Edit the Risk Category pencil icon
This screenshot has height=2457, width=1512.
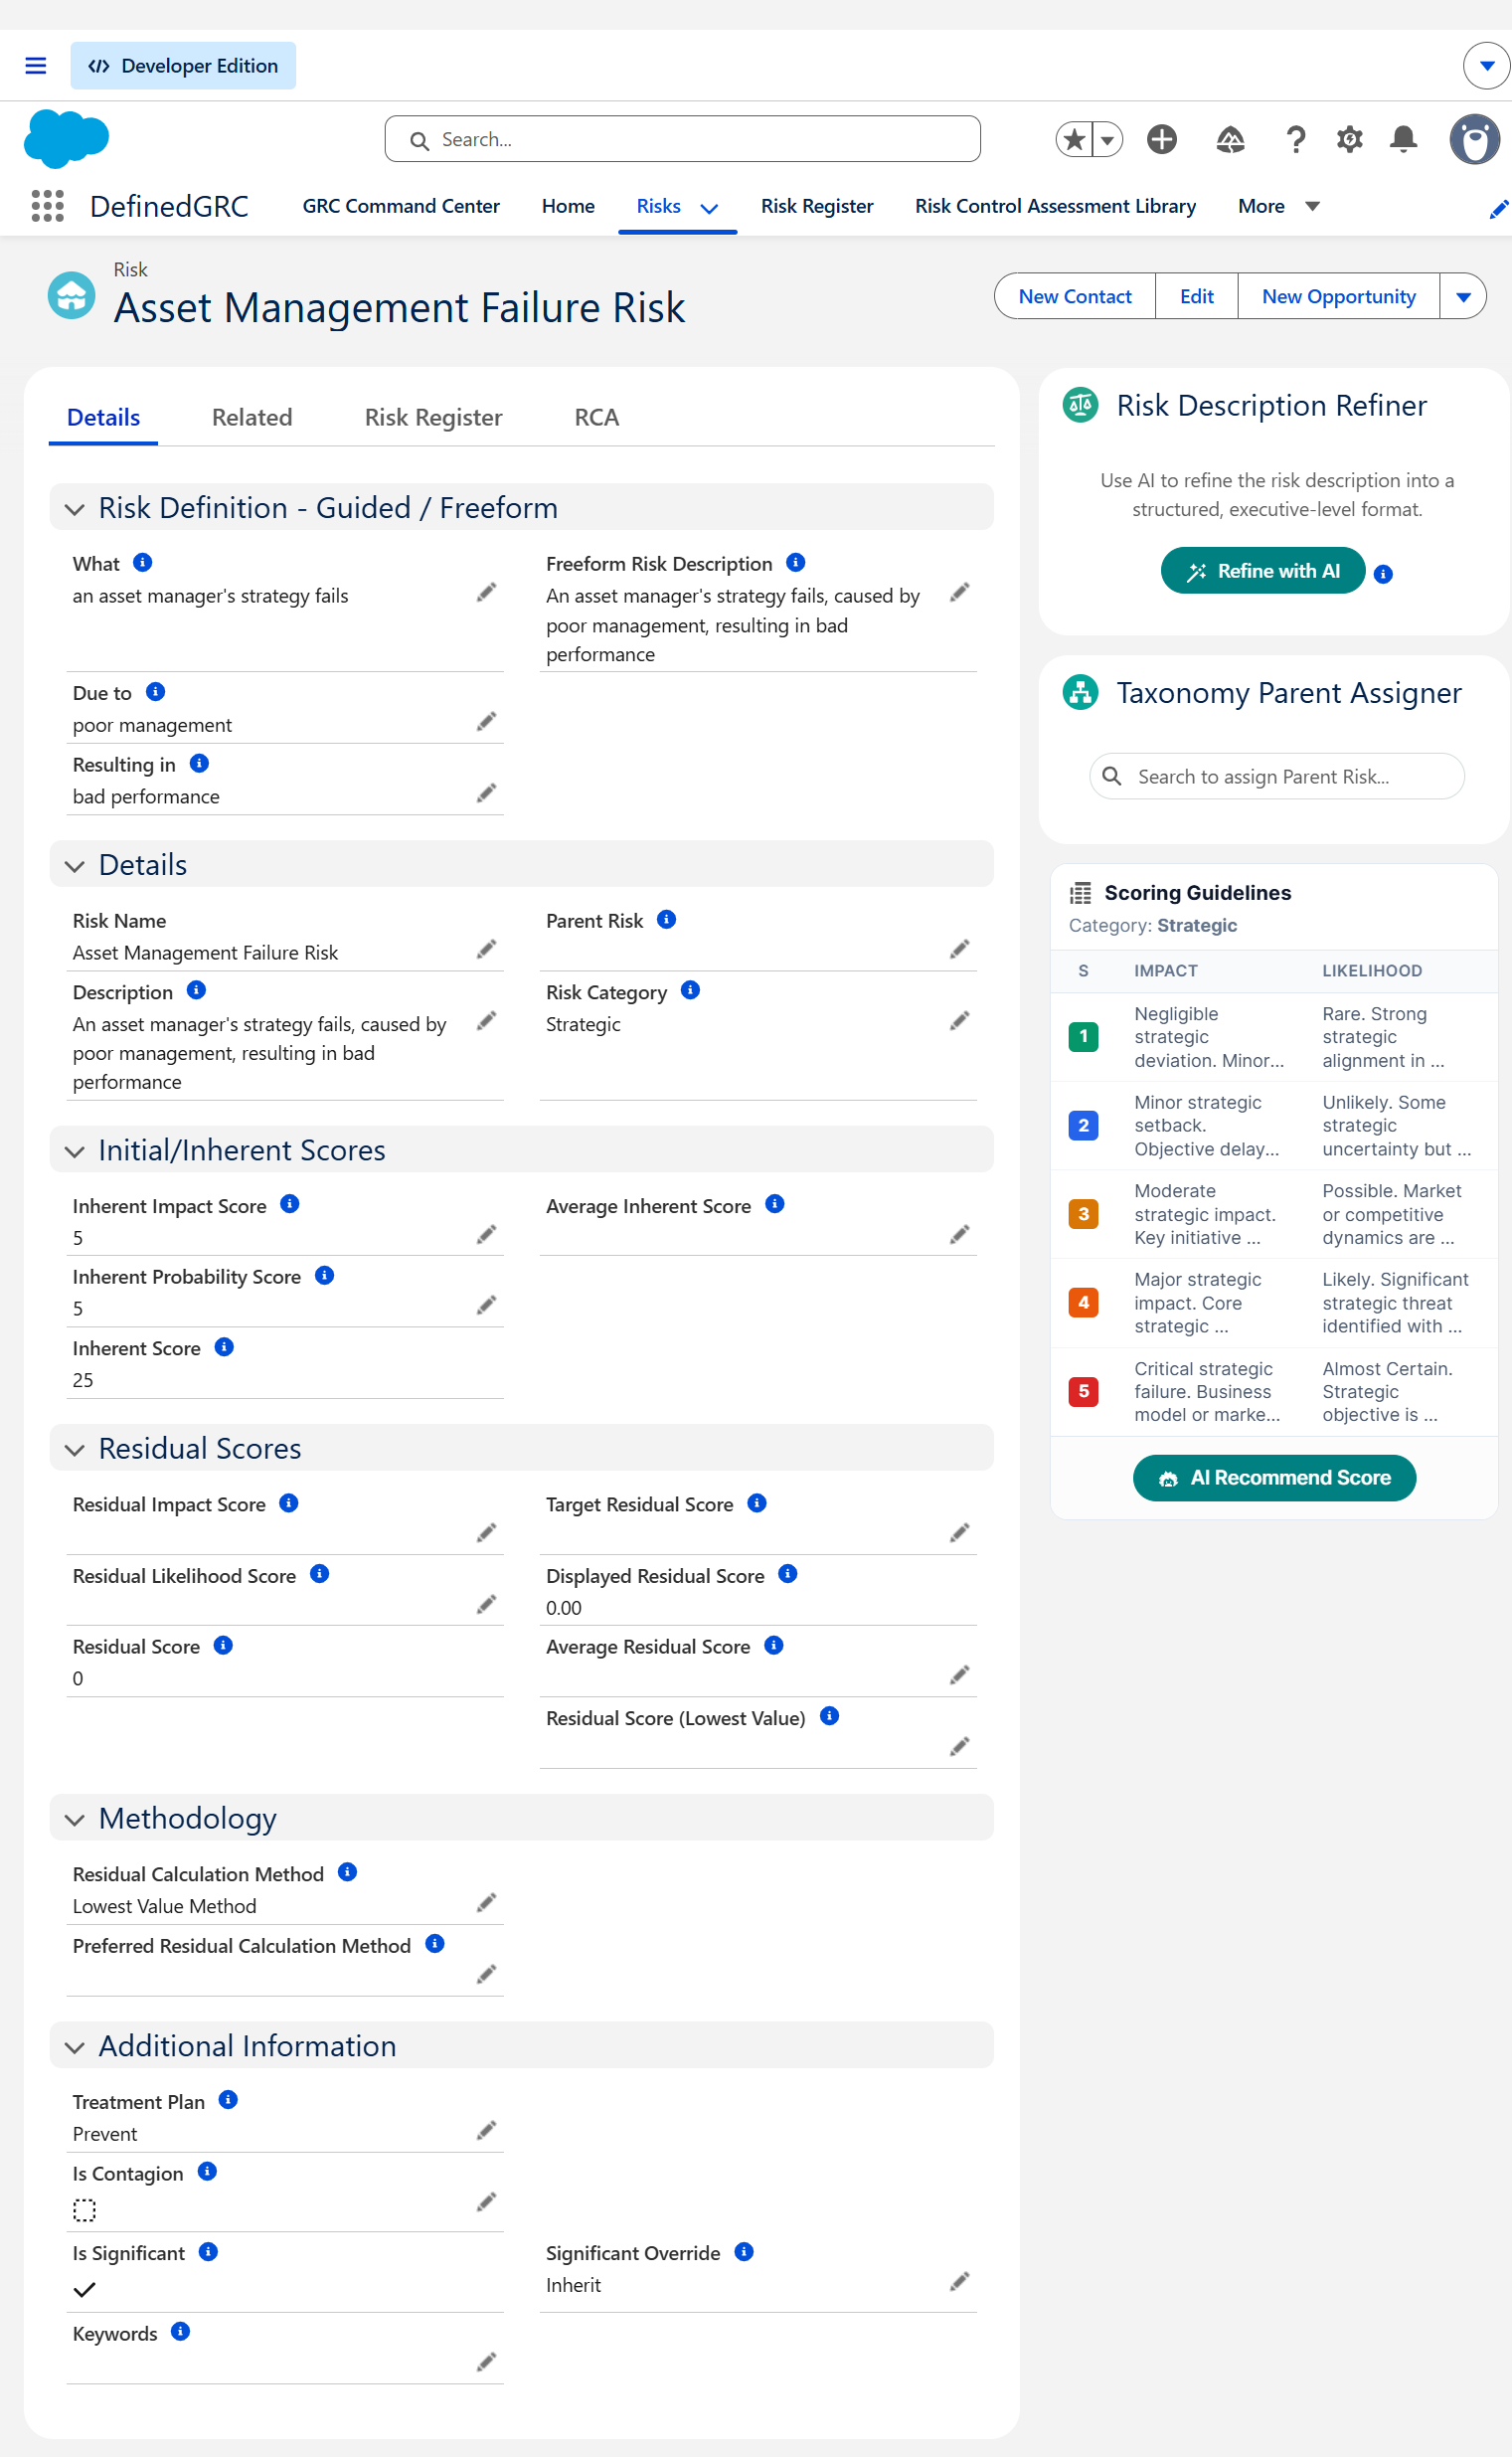[x=959, y=1021]
